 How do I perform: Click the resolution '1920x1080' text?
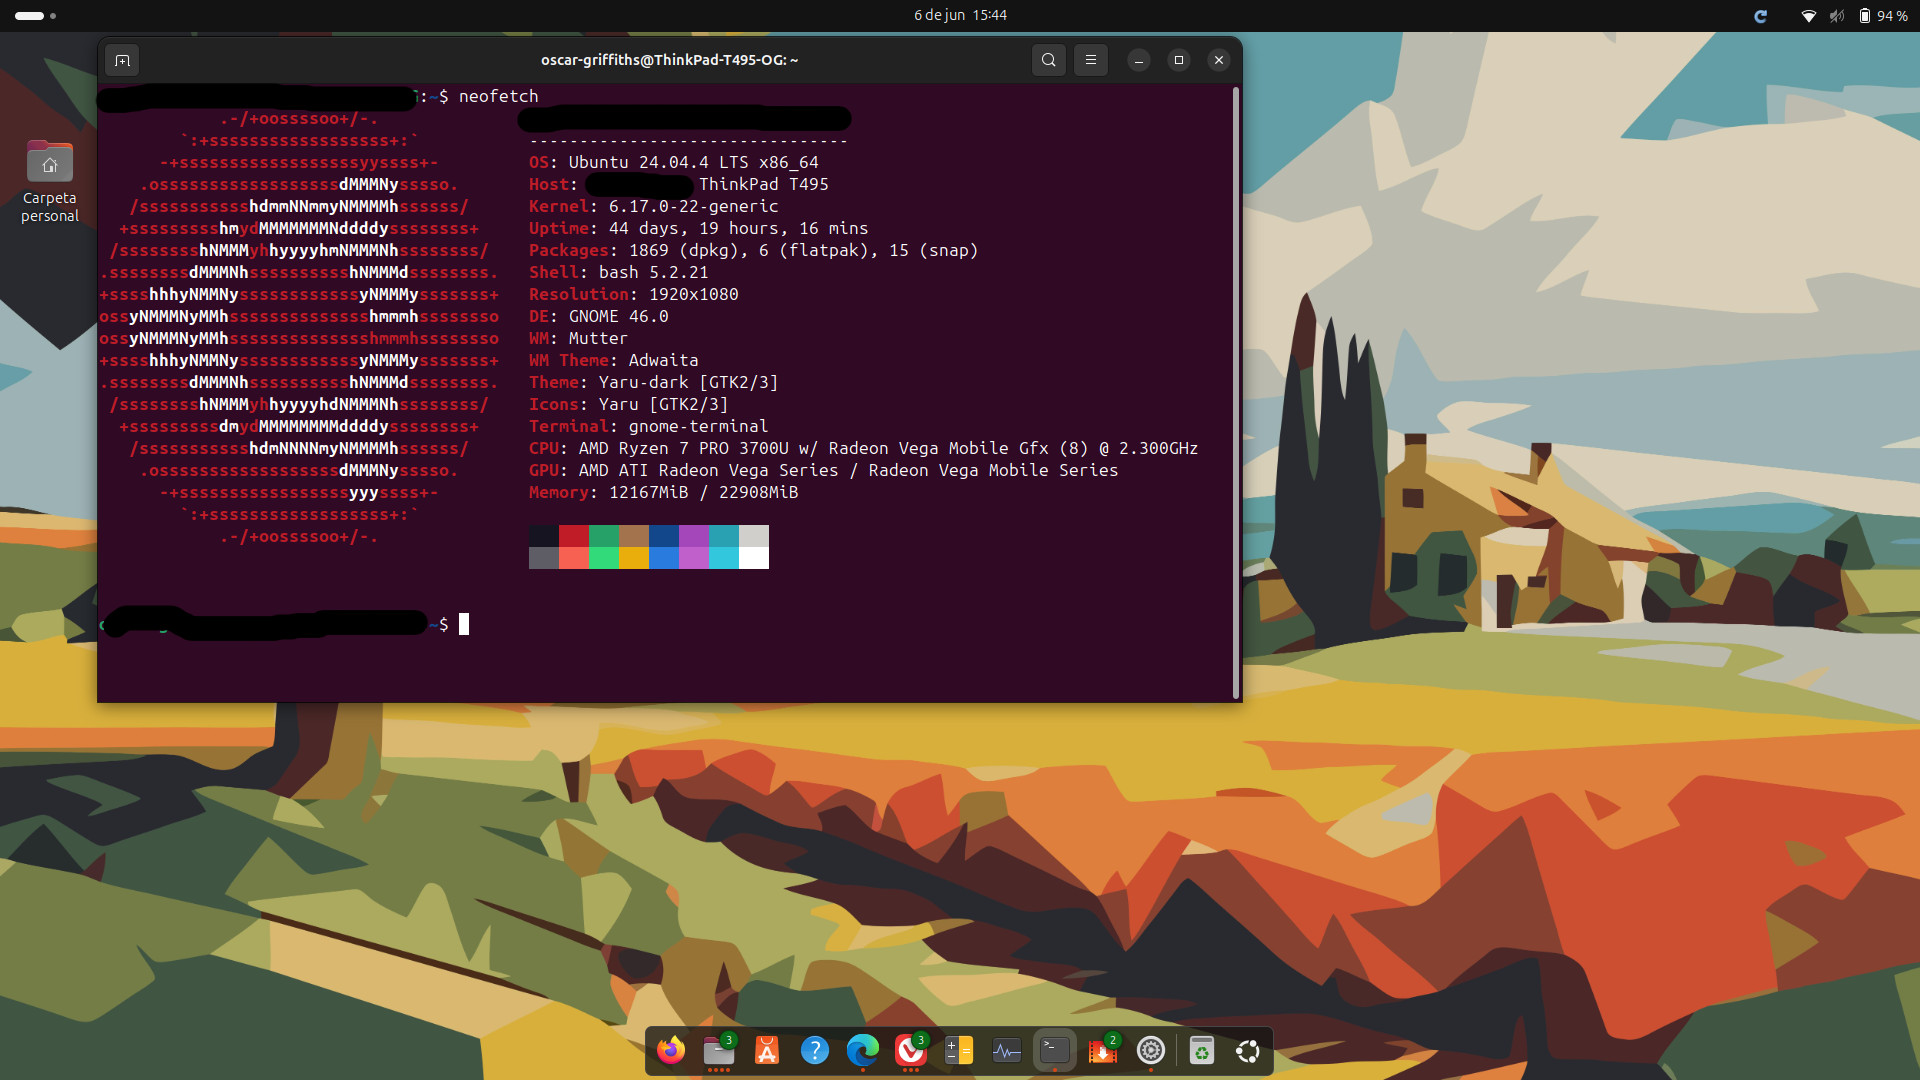(693, 294)
